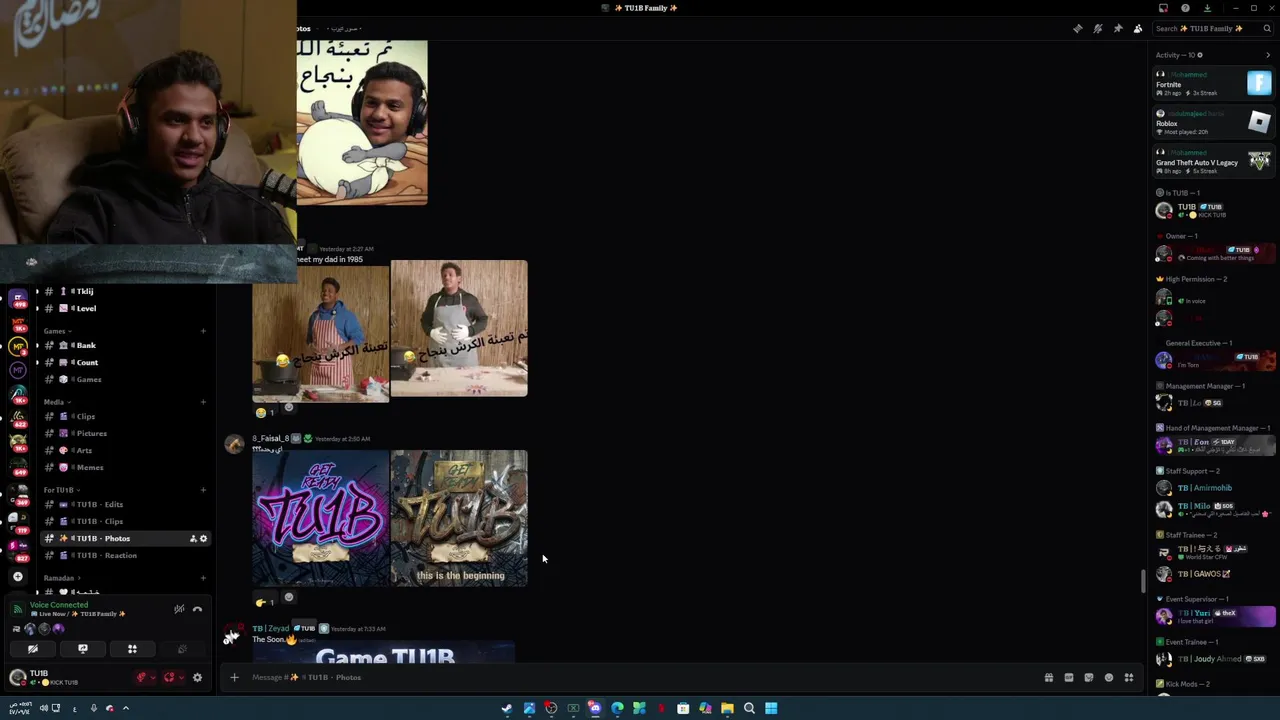
Task: Open input device dropdown arrow beside microphone
Action: [x=153, y=677]
